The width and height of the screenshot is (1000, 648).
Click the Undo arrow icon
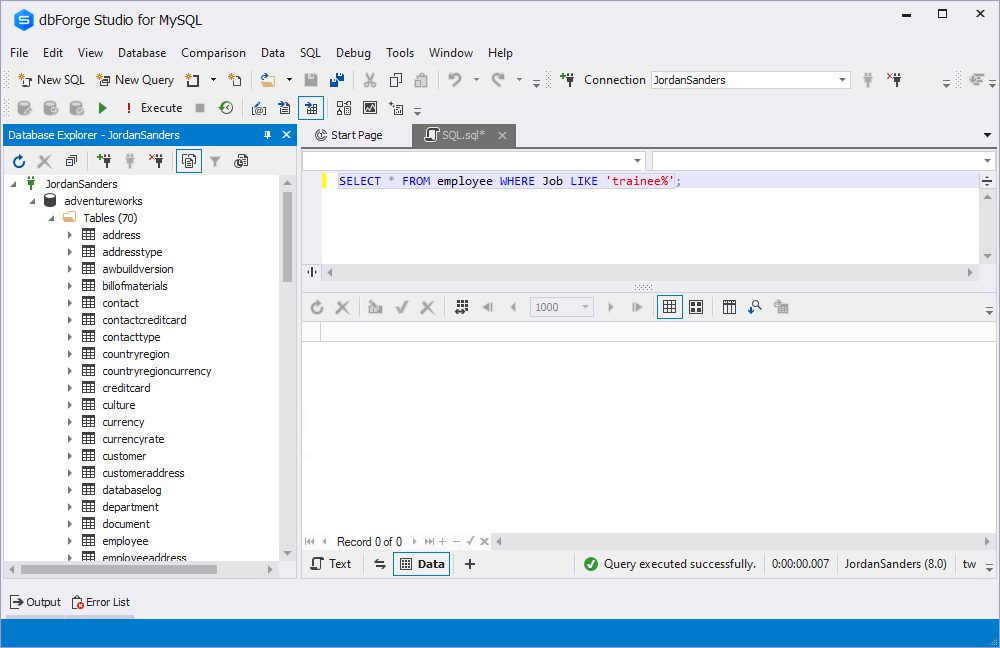455,80
